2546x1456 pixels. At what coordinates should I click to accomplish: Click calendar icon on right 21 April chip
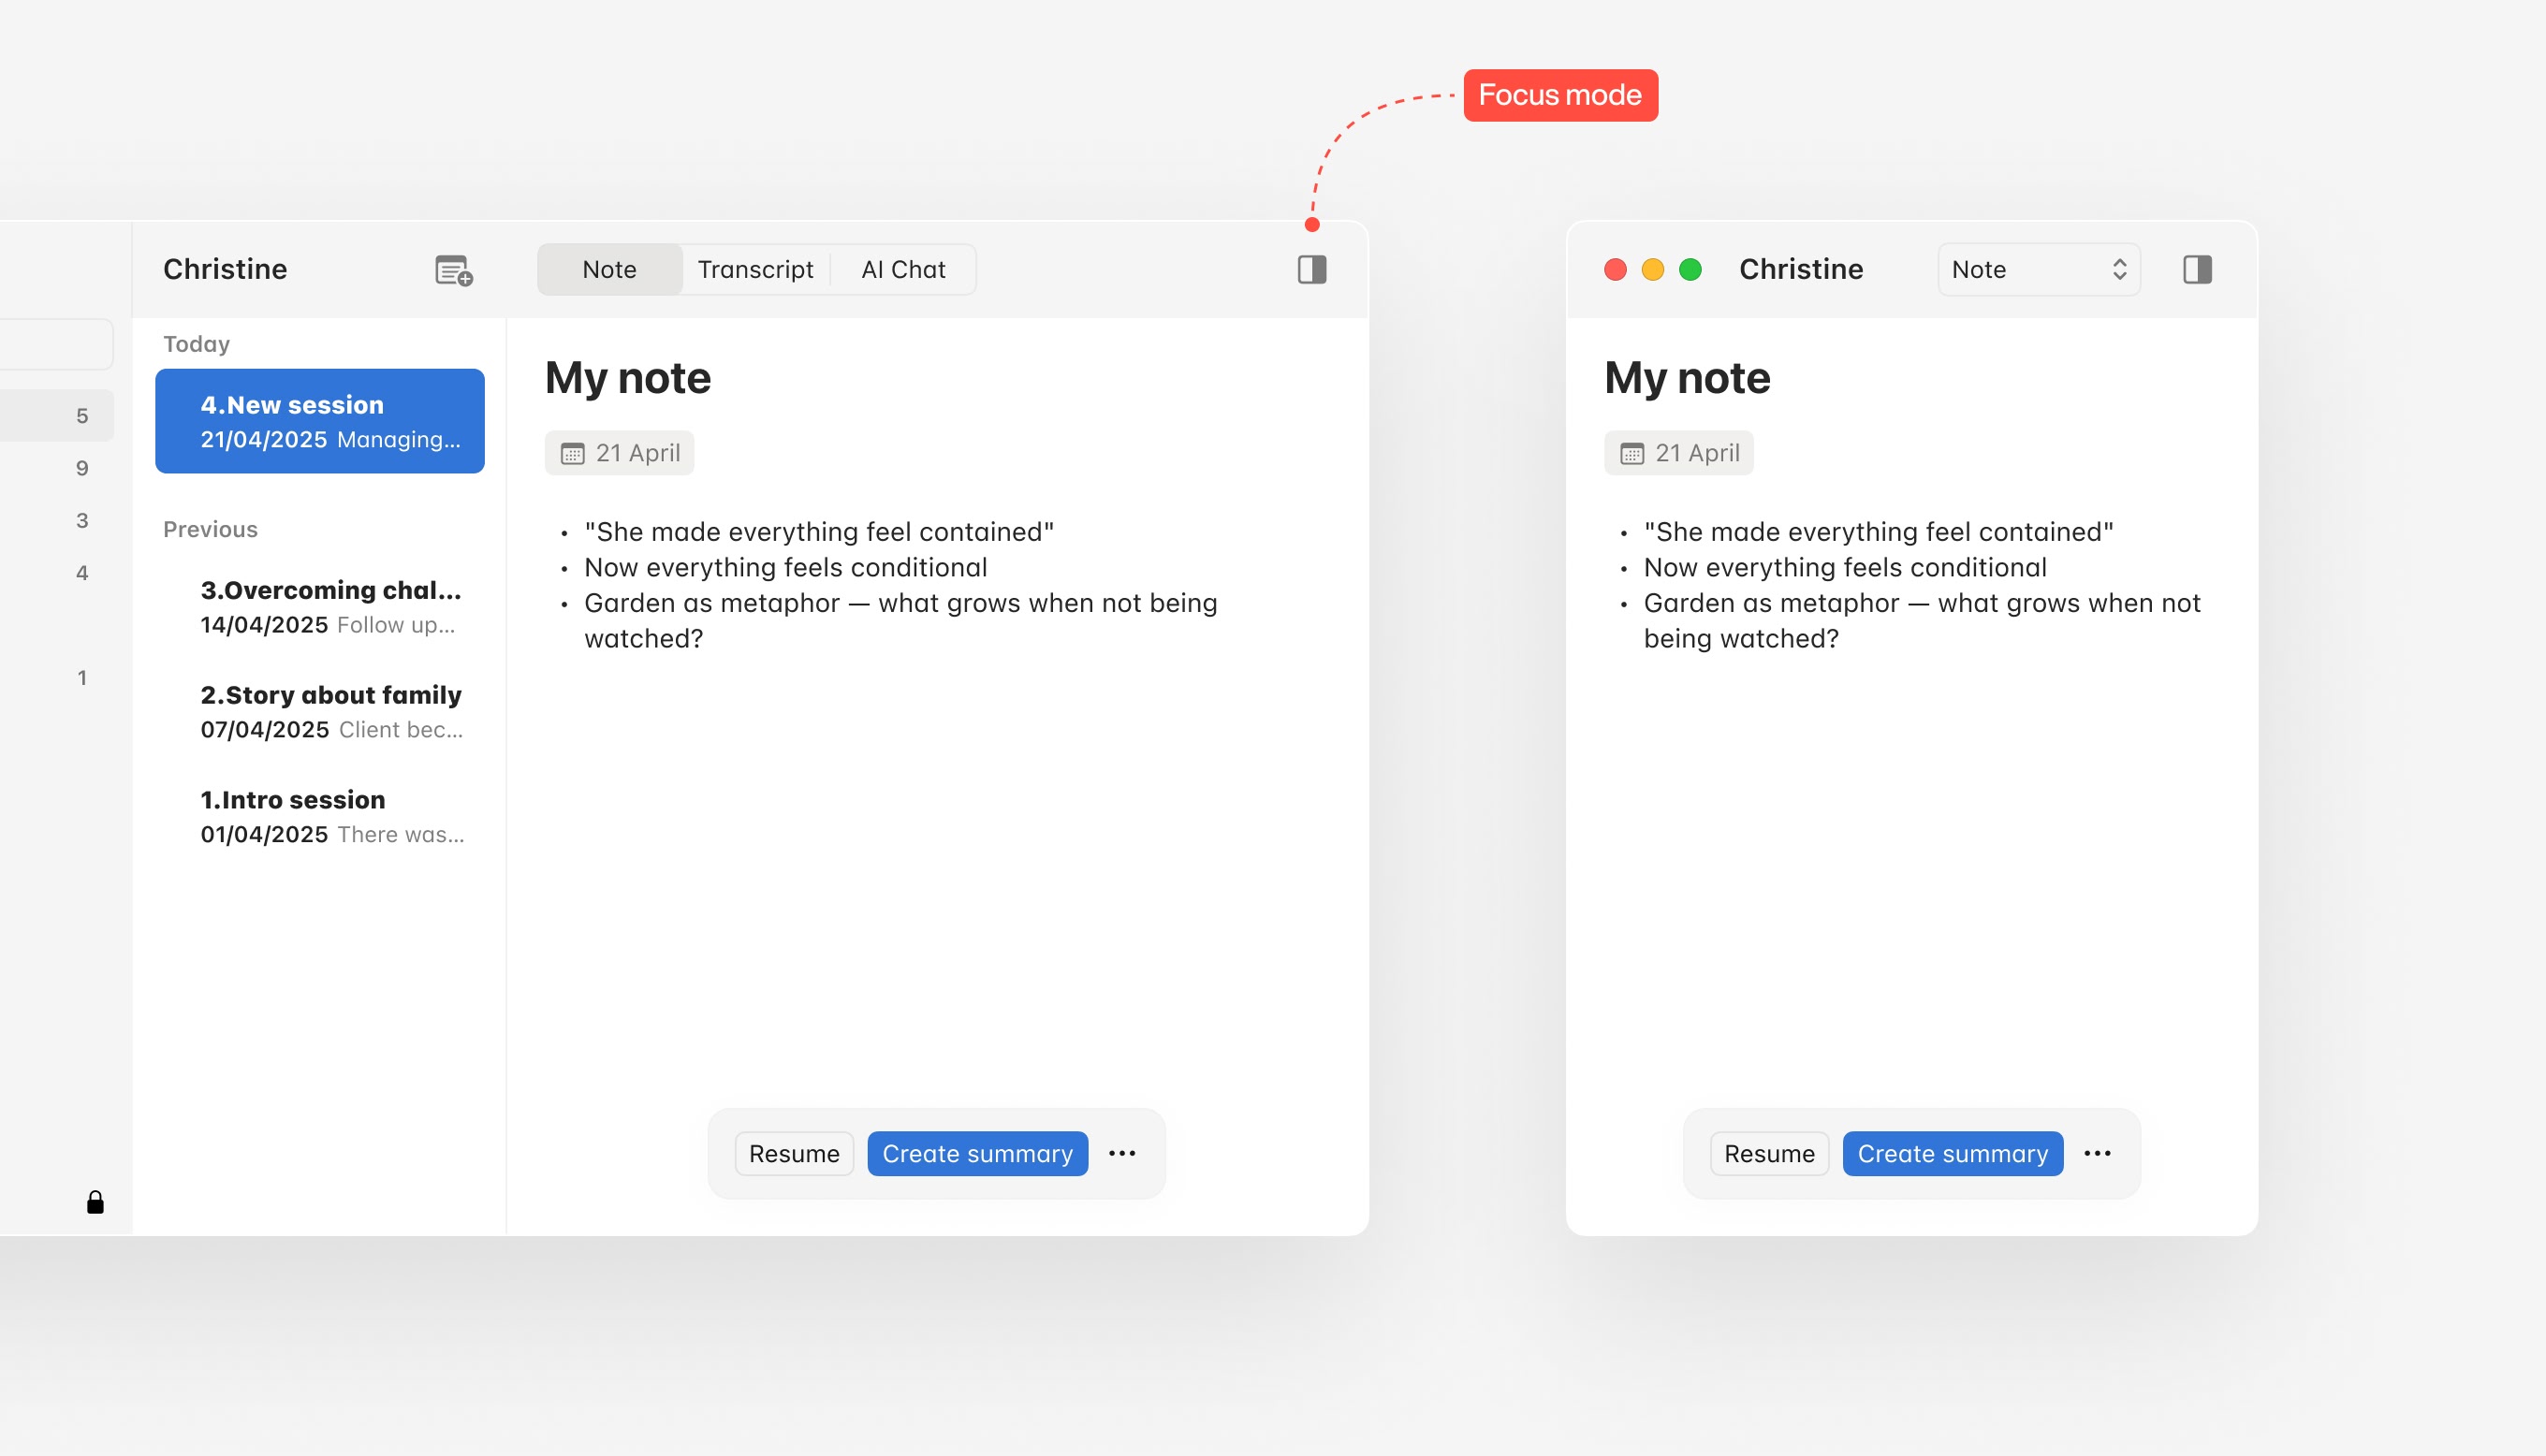pyautogui.click(x=1631, y=454)
